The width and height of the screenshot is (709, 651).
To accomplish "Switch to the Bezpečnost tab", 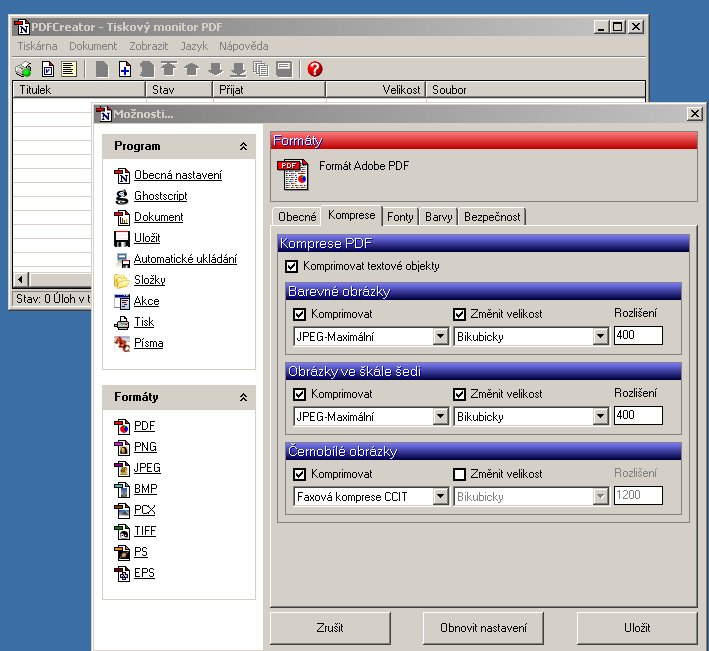I will pyautogui.click(x=492, y=217).
